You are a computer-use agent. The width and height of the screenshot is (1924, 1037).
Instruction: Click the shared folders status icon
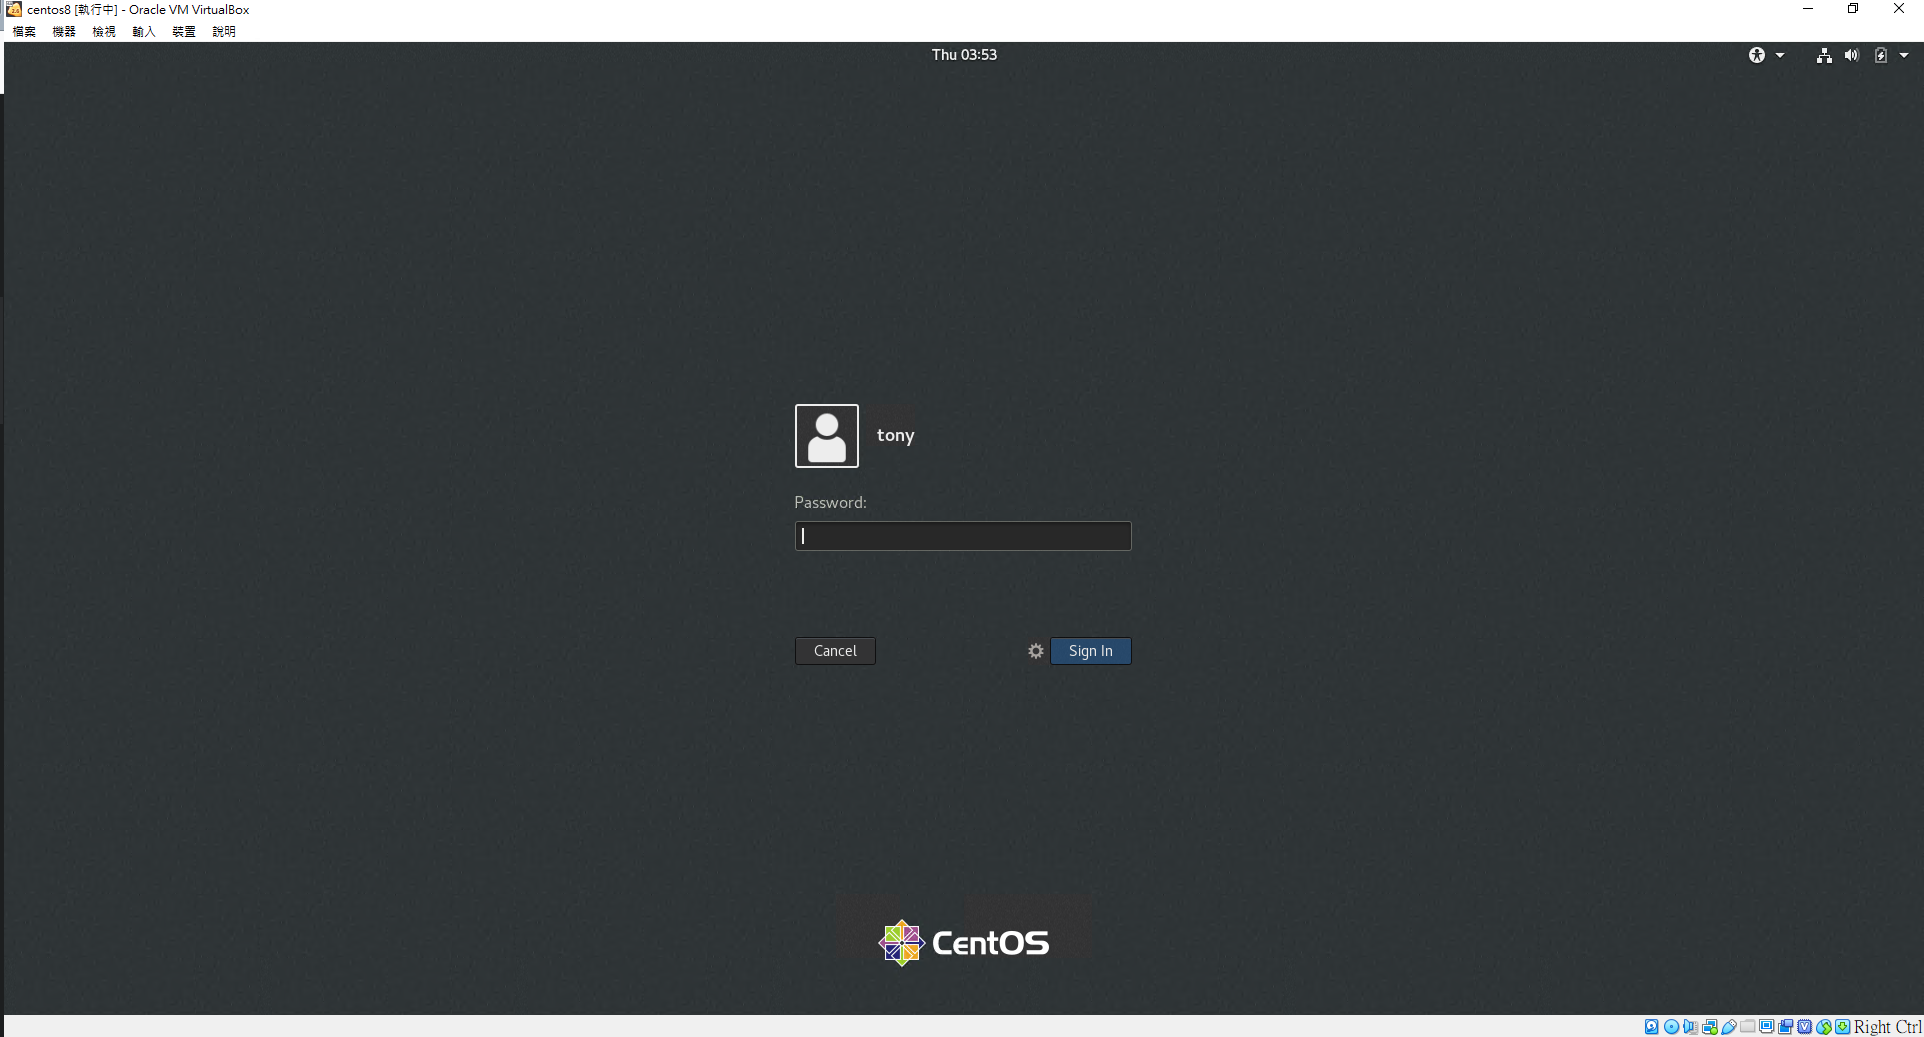(x=1748, y=1026)
